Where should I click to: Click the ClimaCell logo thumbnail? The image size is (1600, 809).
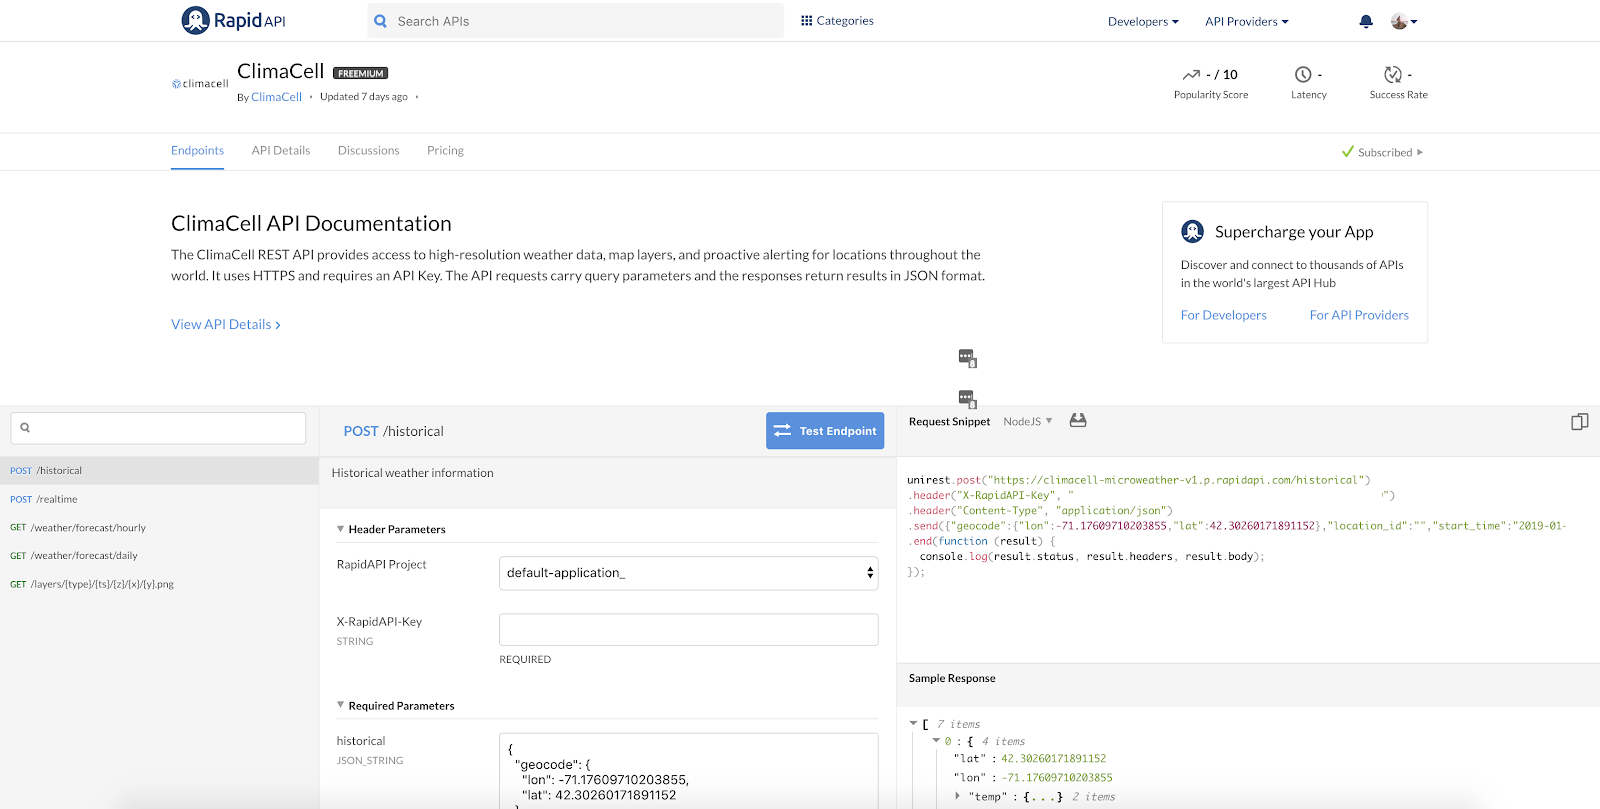(x=200, y=84)
